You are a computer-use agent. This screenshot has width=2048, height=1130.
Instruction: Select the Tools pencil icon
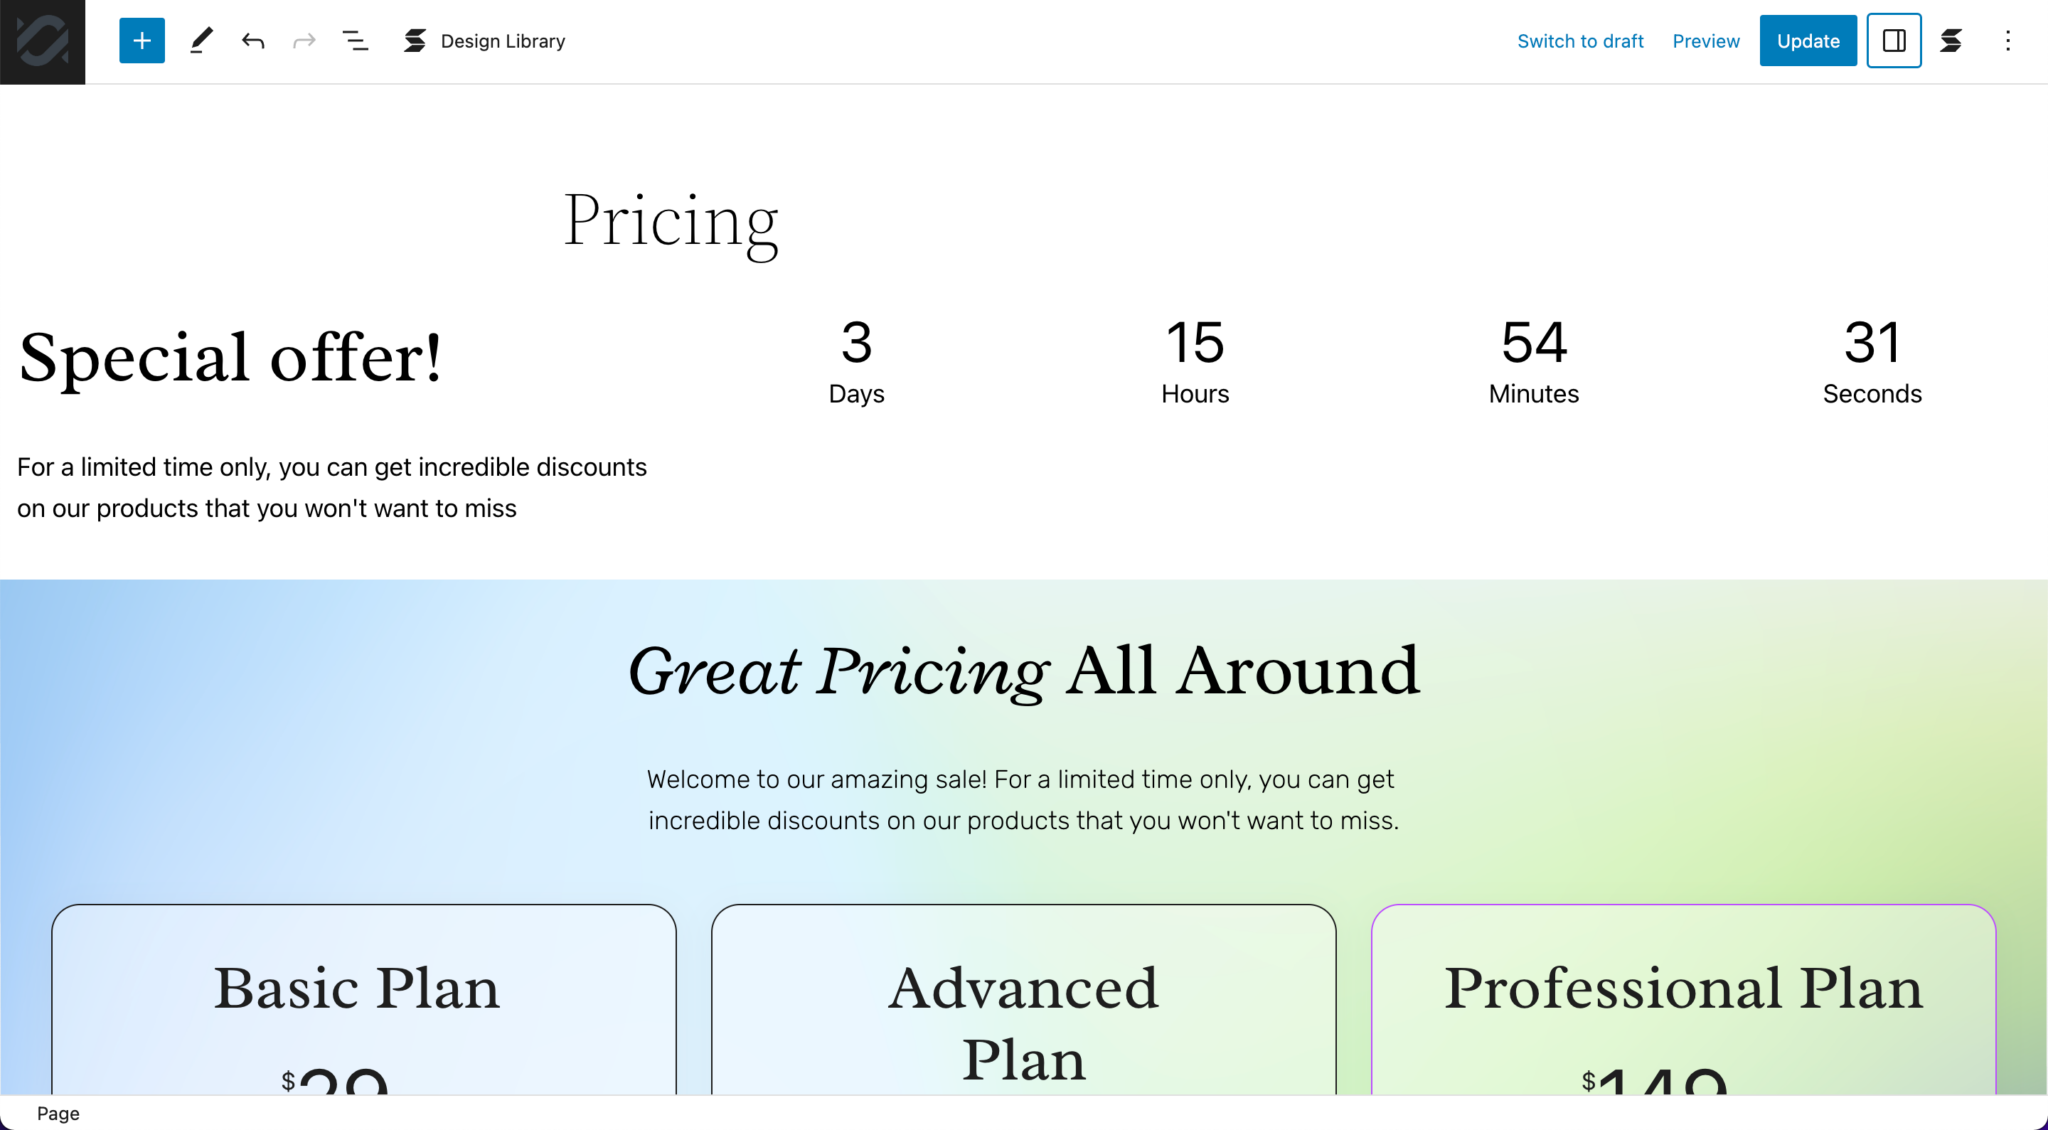(x=201, y=40)
